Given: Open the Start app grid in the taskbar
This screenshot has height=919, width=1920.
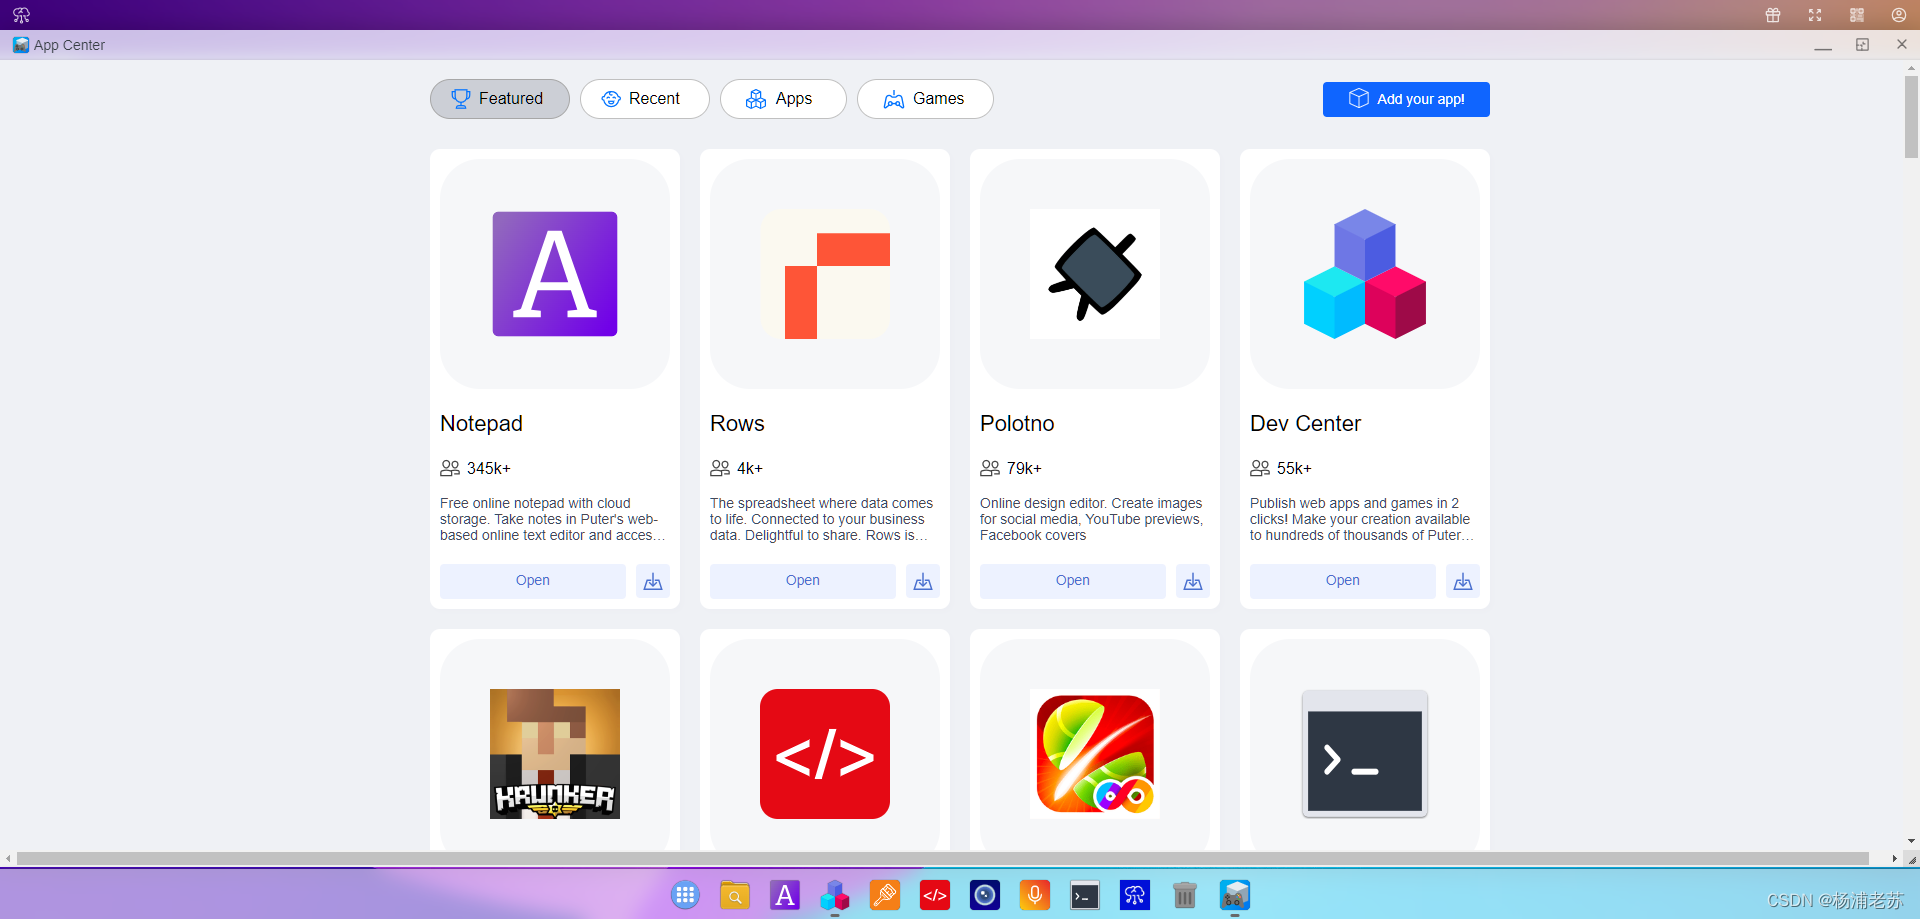Looking at the screenshot, I should (685, 895).
